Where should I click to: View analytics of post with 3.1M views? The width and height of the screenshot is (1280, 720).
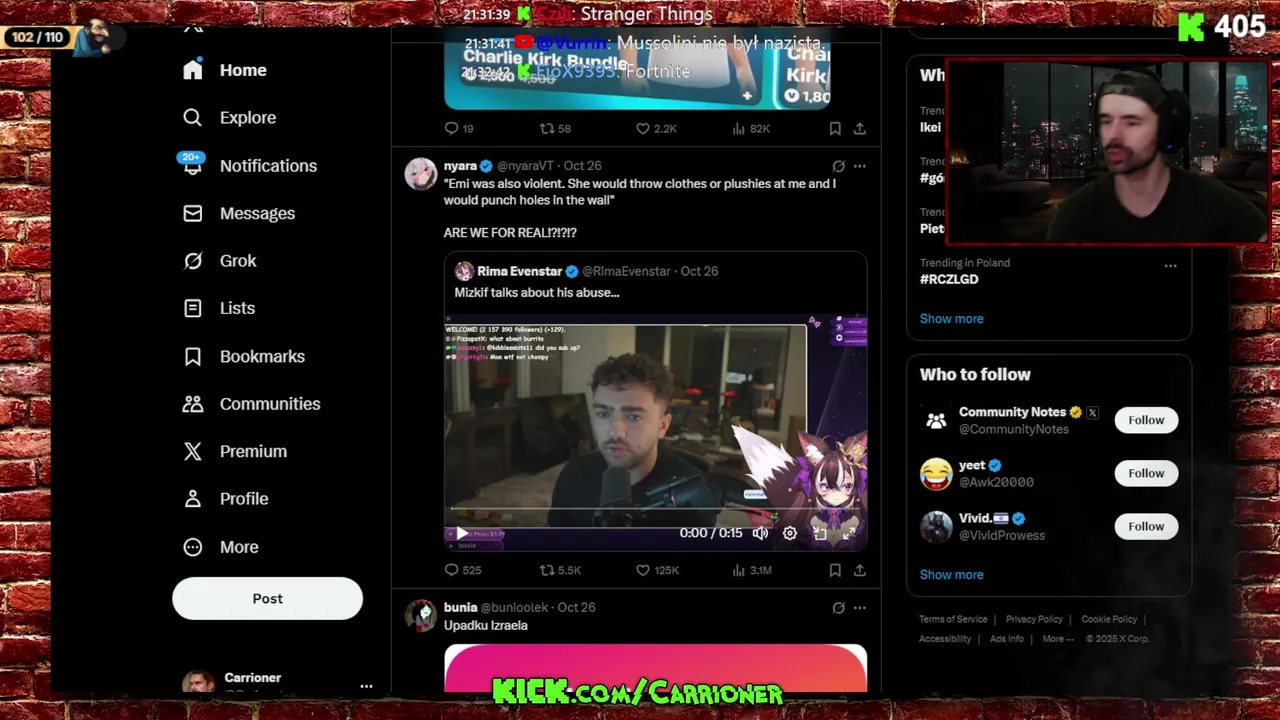tap(752, 570)
